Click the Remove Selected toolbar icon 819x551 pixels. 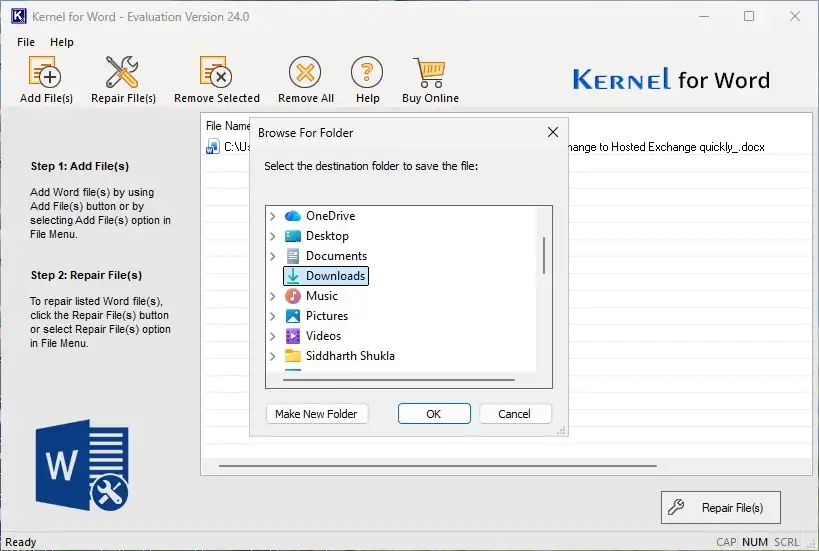pyautogui.click(x=216, y=72)
